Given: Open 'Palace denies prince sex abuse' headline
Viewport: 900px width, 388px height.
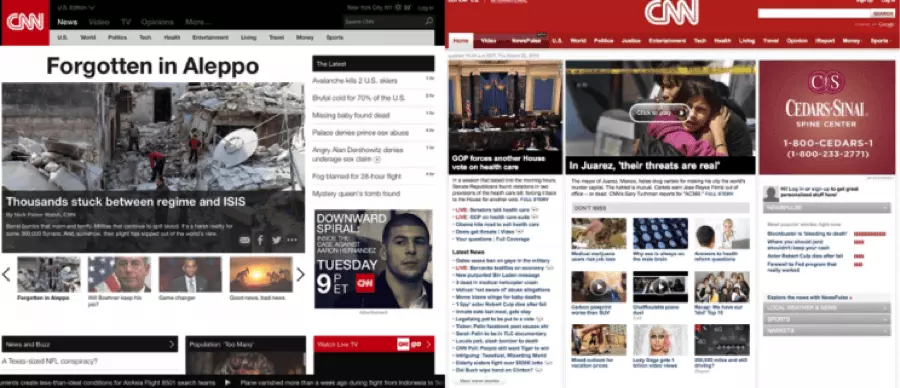Looking at the screenshot, I should [x=360, y=133].
